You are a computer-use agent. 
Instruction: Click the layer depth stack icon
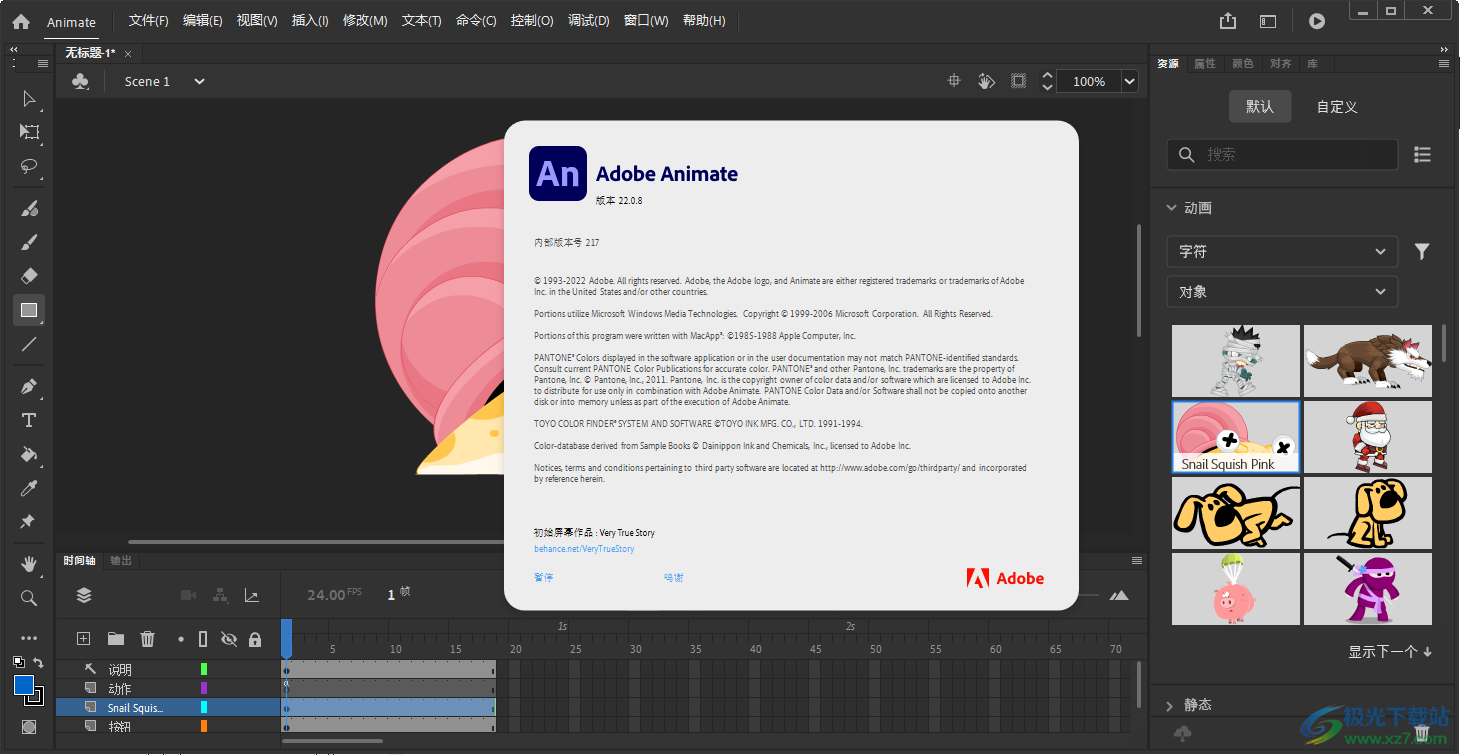click(84, 595)
